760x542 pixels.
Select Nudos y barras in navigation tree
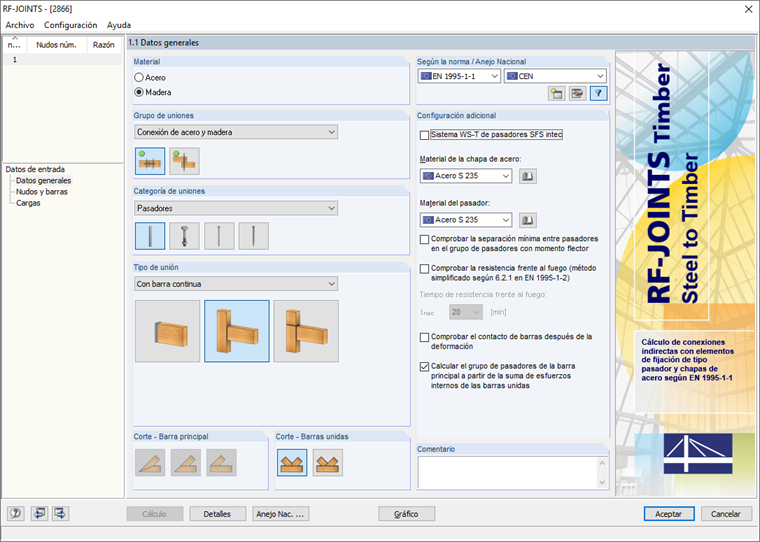click(x=42, y=191)
